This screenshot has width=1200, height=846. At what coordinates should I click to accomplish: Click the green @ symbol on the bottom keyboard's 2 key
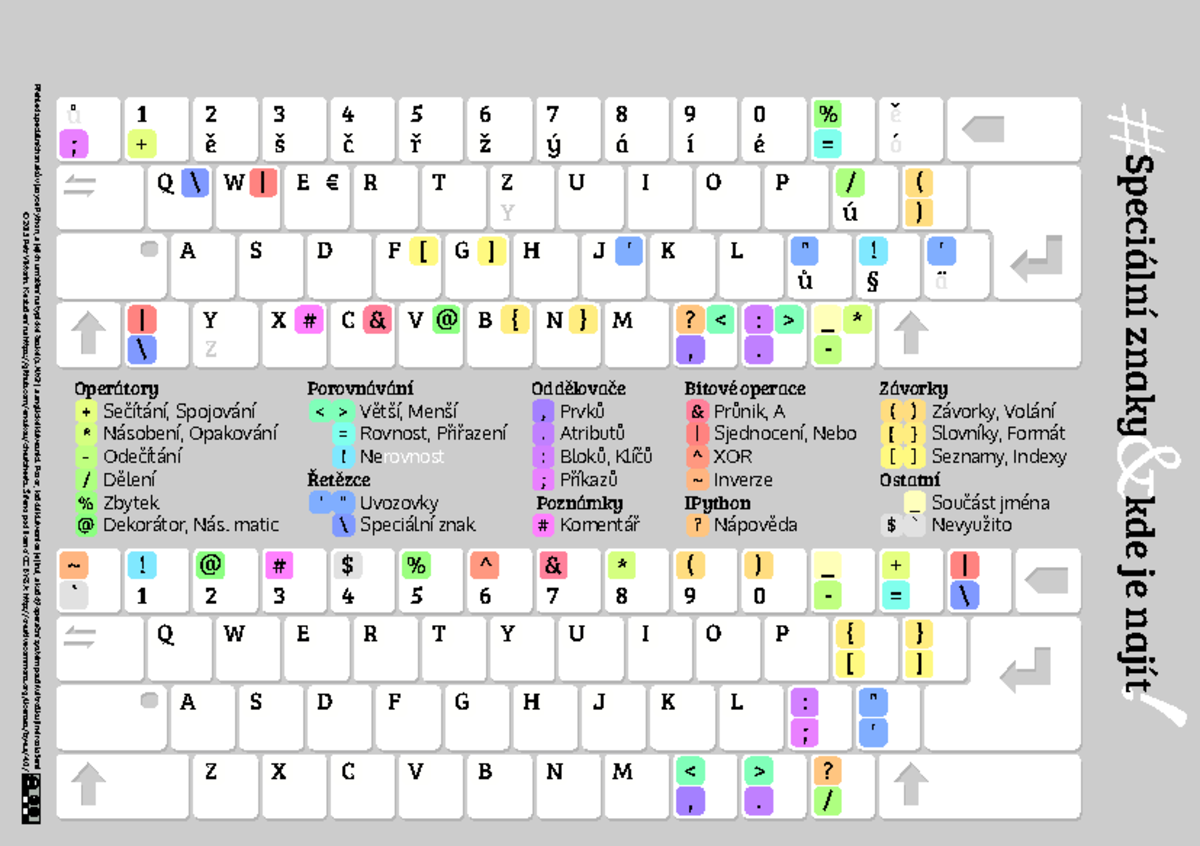[210, 565]
